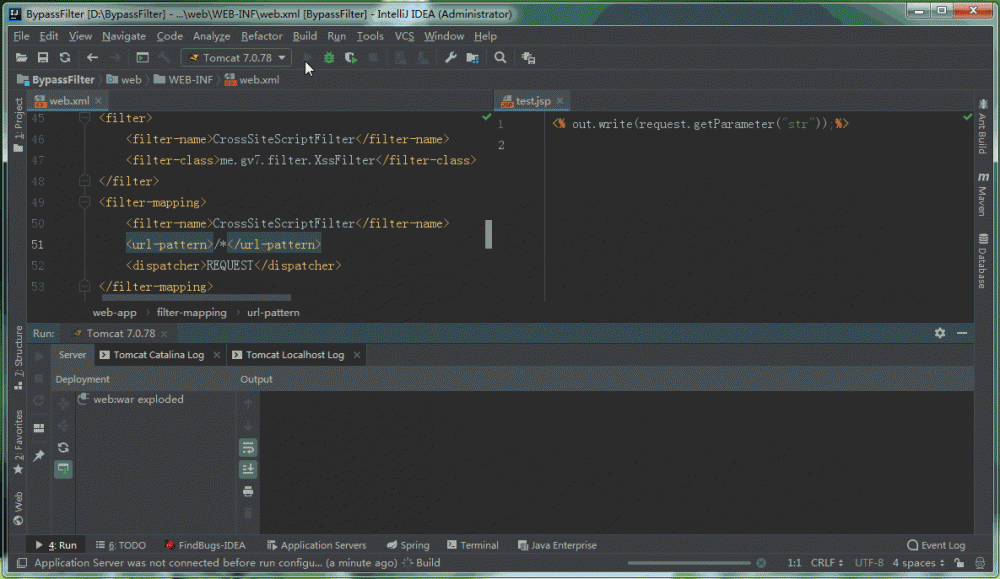Open the Tomcat 7.0.78 run configuration dropdown
Image resolution: width=1000 pixels, height=579 pixels.
tap(236, 58)
